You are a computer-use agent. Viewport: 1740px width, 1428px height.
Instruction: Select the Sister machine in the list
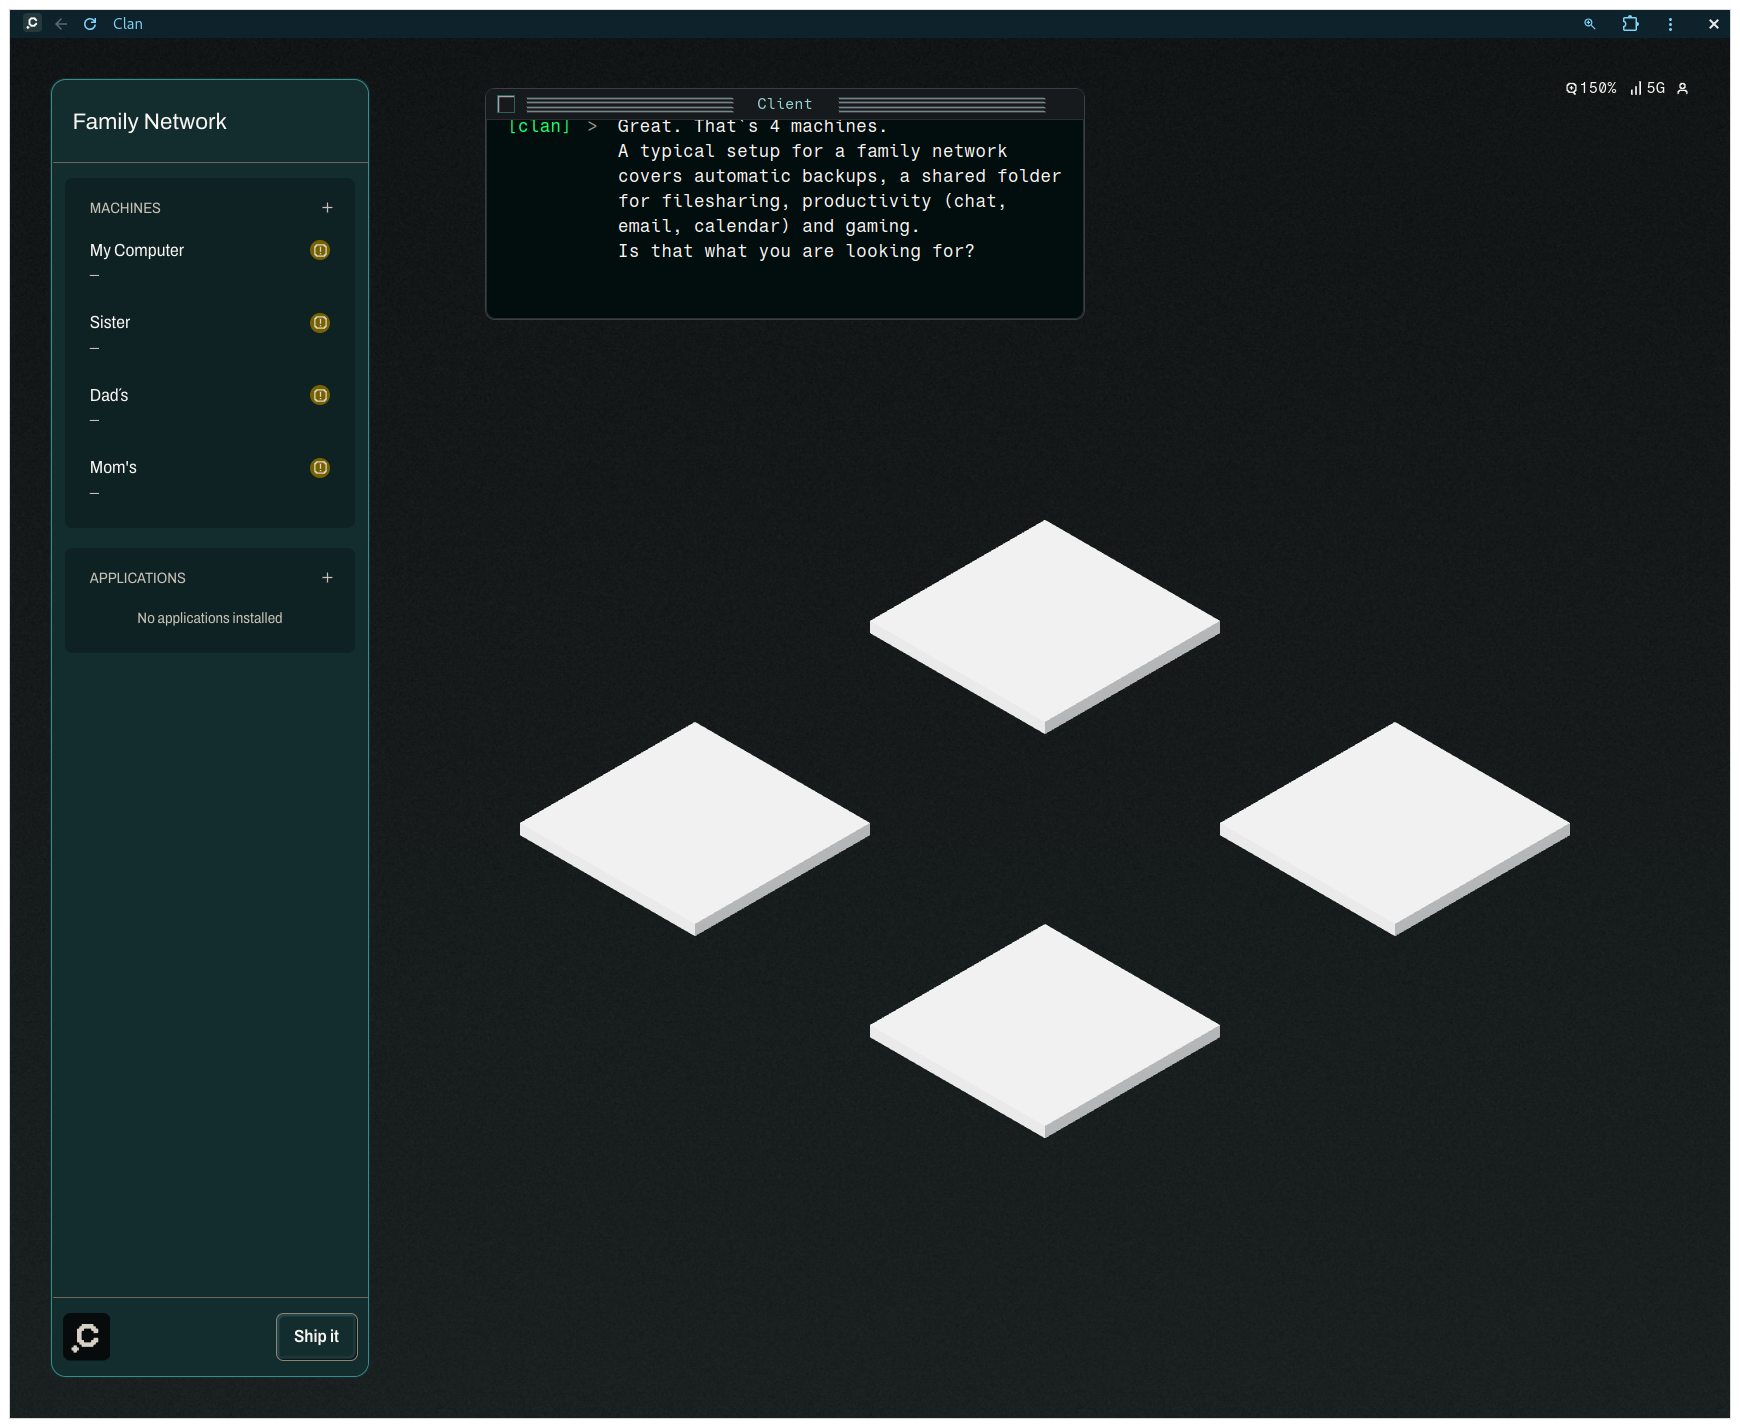click(110, 323)
